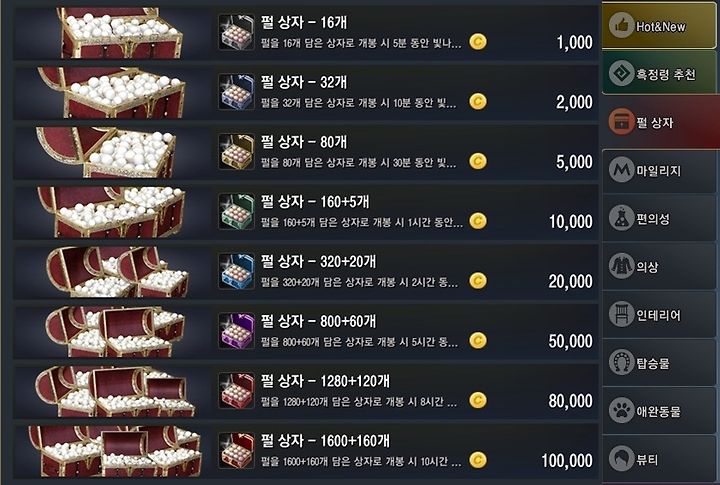Click the gold 펄 상자 - 80개 item icon
This screenshot has height=485, width=720.
click(236, 152)
